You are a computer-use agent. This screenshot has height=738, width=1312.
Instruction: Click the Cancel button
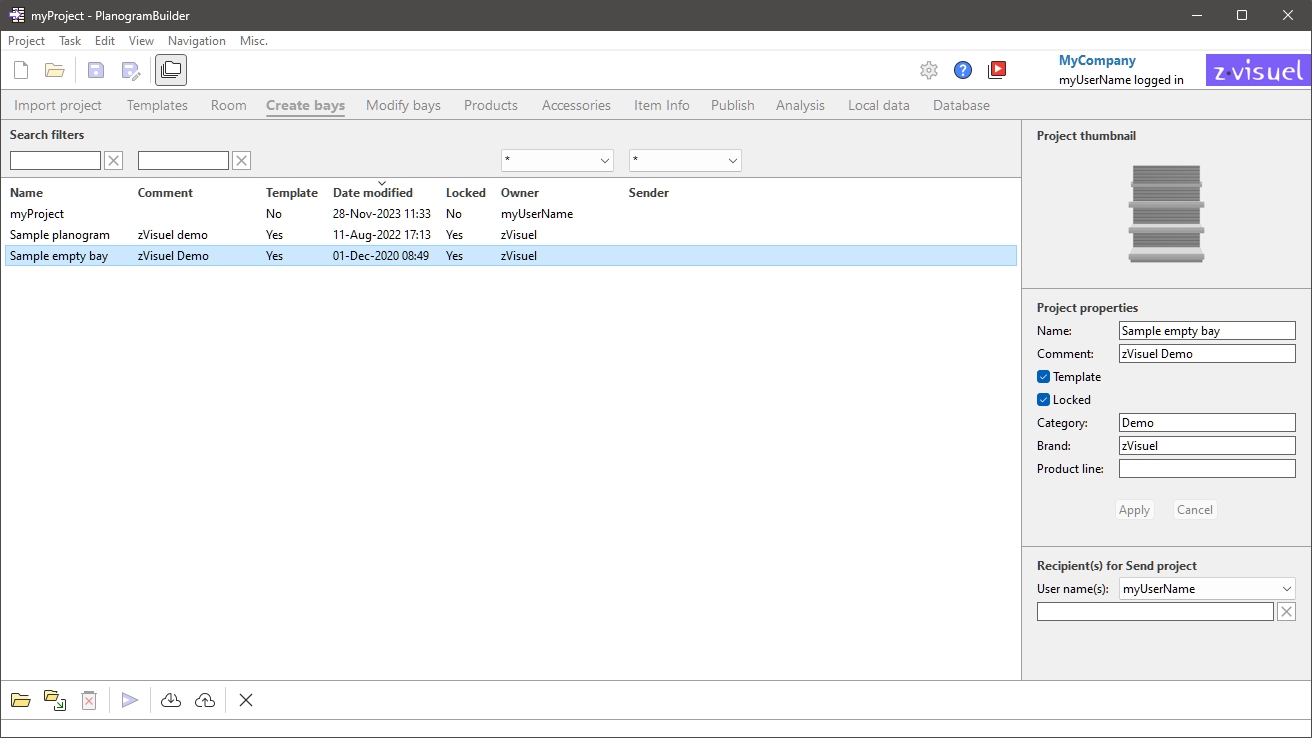[x=1195, y=510]
